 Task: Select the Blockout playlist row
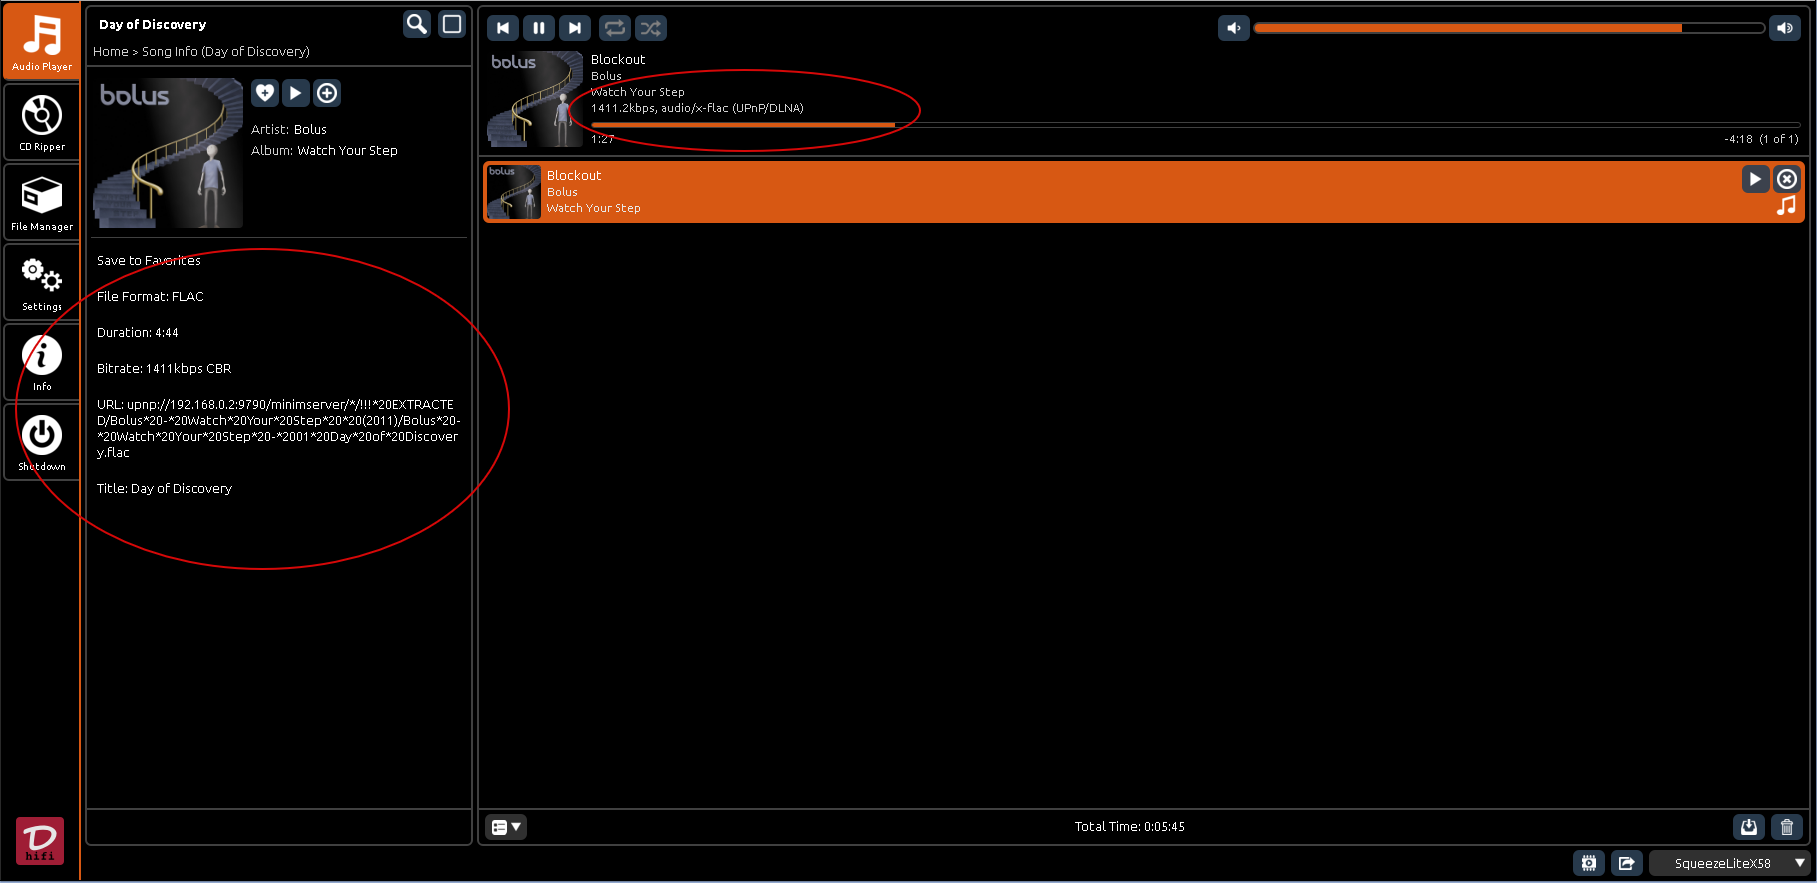(1144, 192)
